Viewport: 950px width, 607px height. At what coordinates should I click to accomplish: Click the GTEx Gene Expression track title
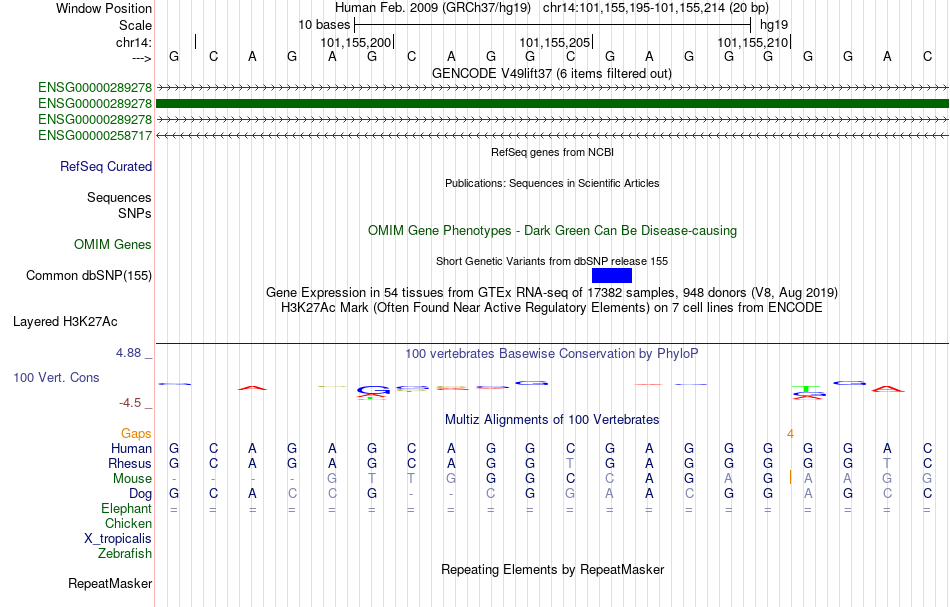tap(552, 293)
